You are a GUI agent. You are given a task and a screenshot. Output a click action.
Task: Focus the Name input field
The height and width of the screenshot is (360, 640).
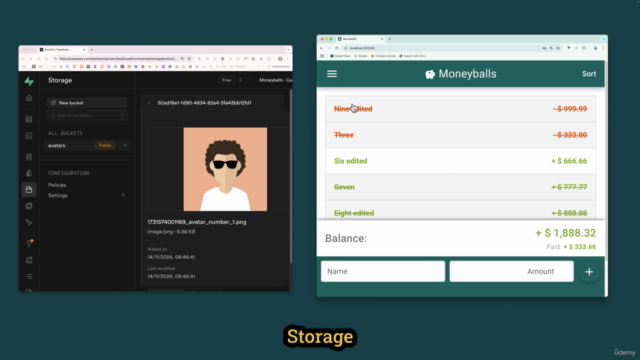[x=383, y=271]
